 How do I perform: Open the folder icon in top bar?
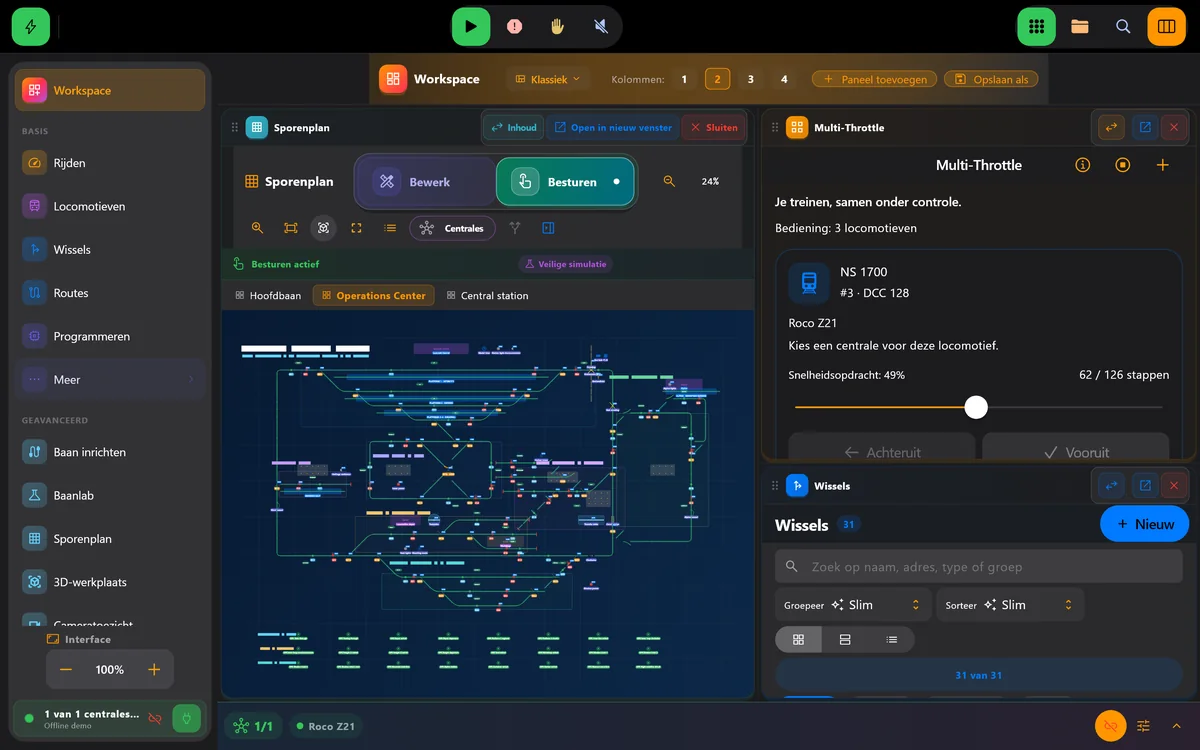[x=1080, y=27]
